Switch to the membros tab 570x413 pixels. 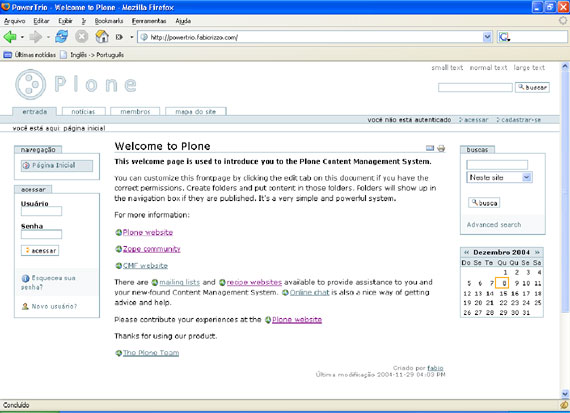[x=135, y=112]
